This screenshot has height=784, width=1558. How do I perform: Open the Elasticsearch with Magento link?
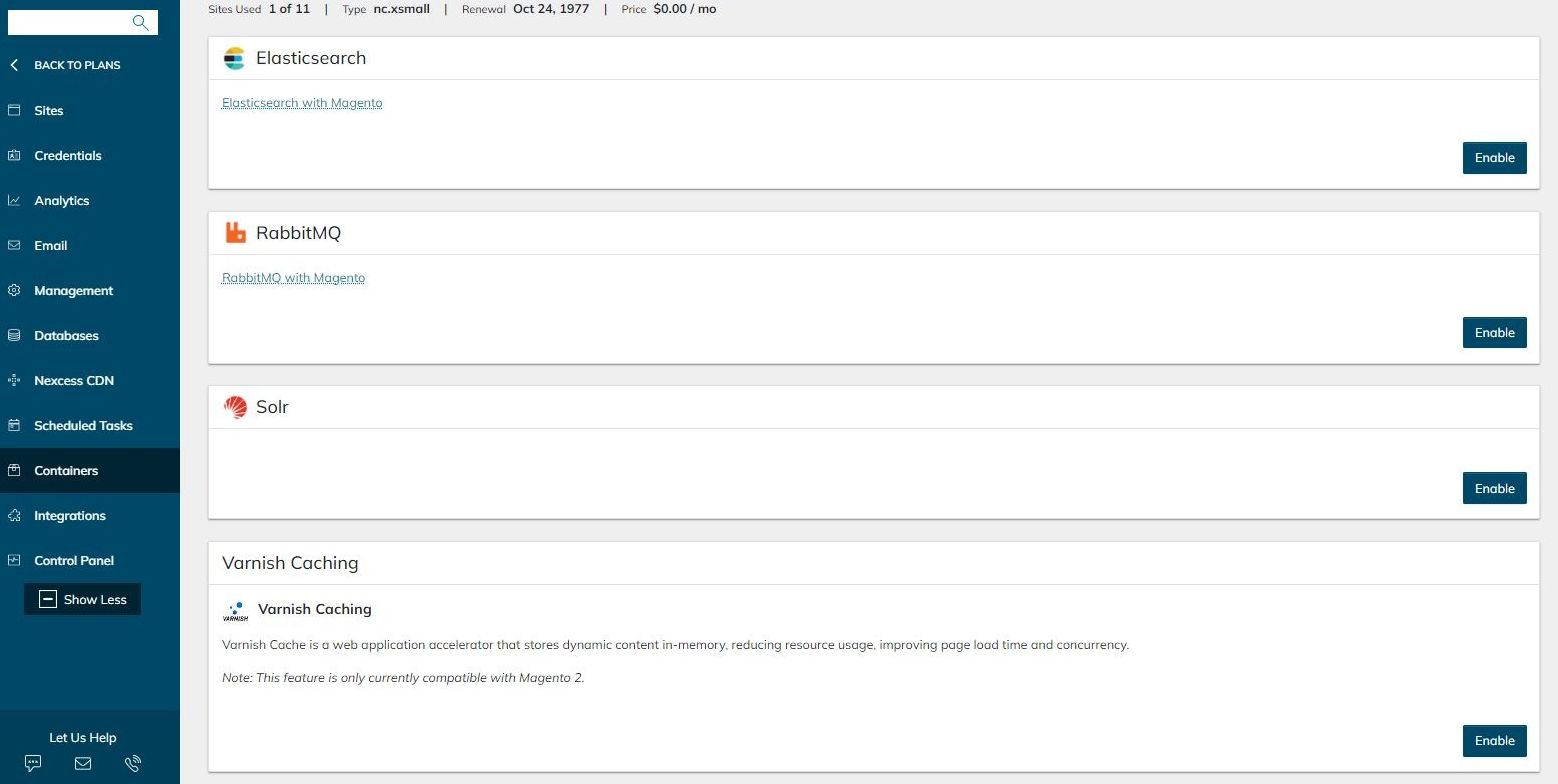point(302,103)
